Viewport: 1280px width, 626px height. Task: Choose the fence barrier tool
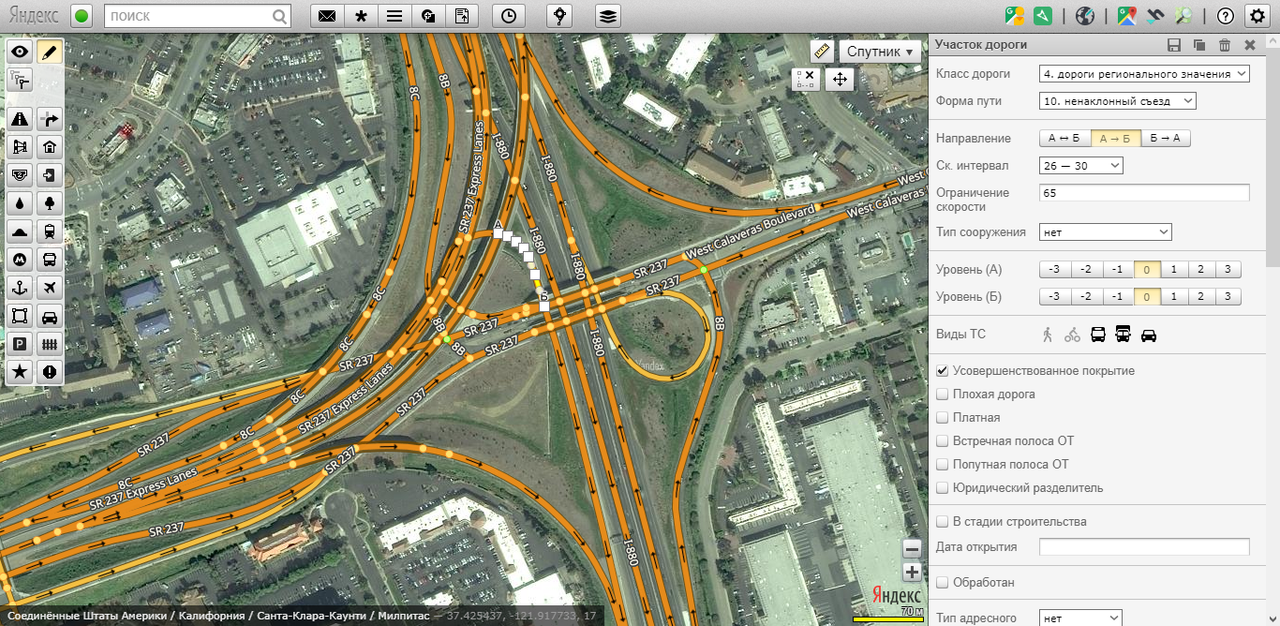49,344
